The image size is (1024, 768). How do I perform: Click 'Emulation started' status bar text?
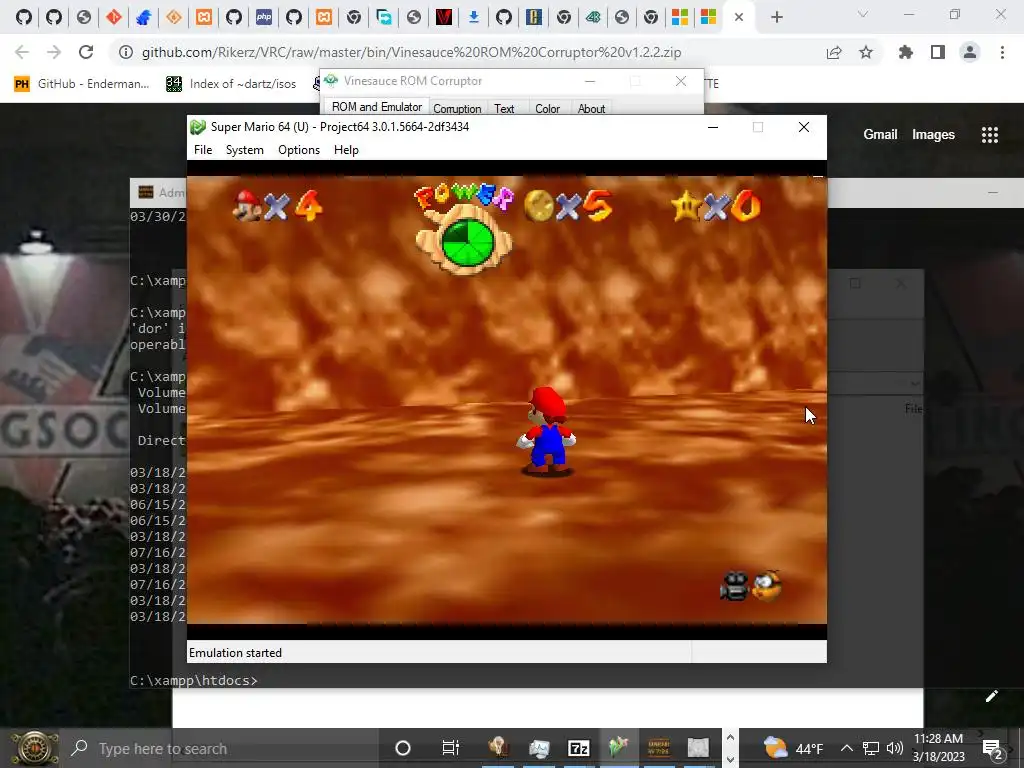[x=235, y=652]
